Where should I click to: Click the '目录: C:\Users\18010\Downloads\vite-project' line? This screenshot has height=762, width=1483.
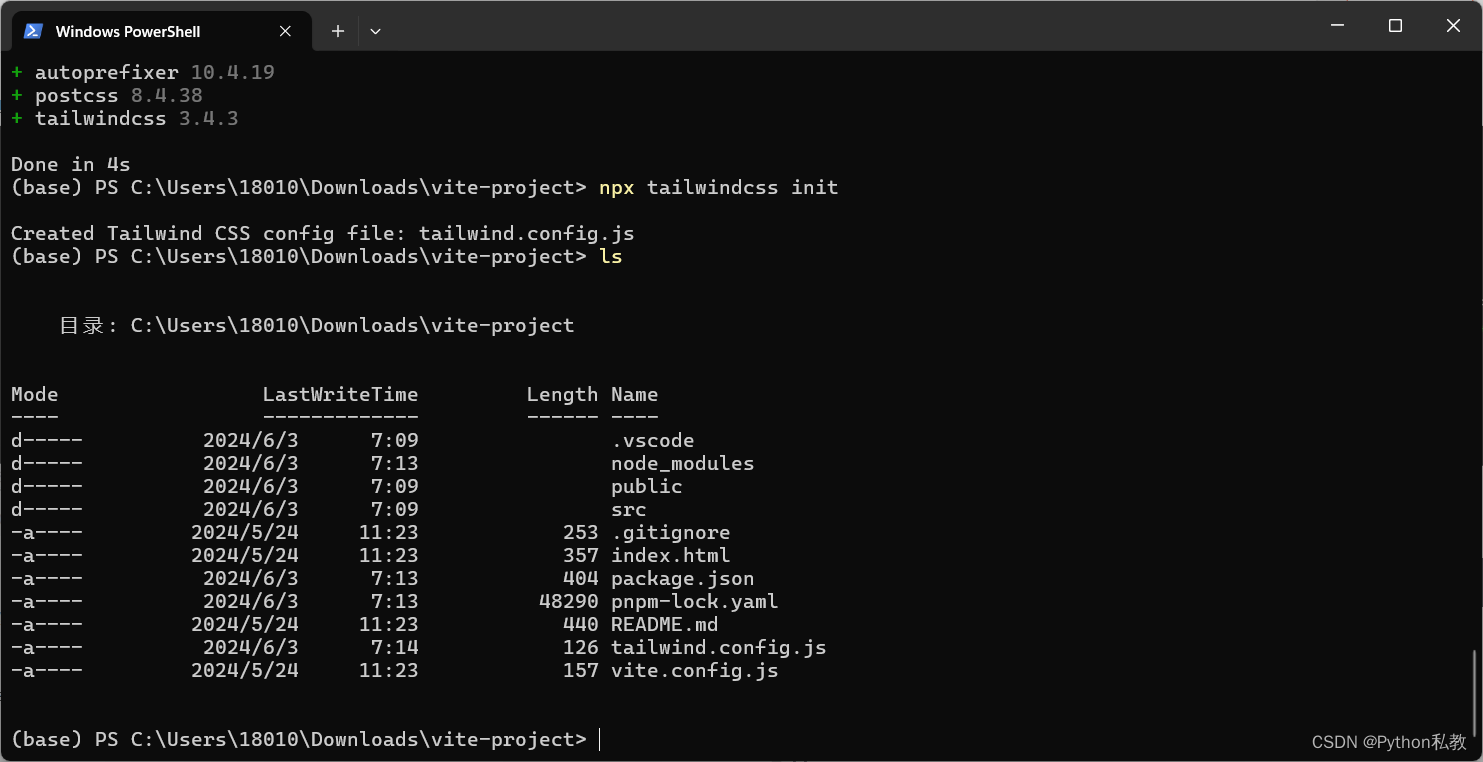pos(316,325)
